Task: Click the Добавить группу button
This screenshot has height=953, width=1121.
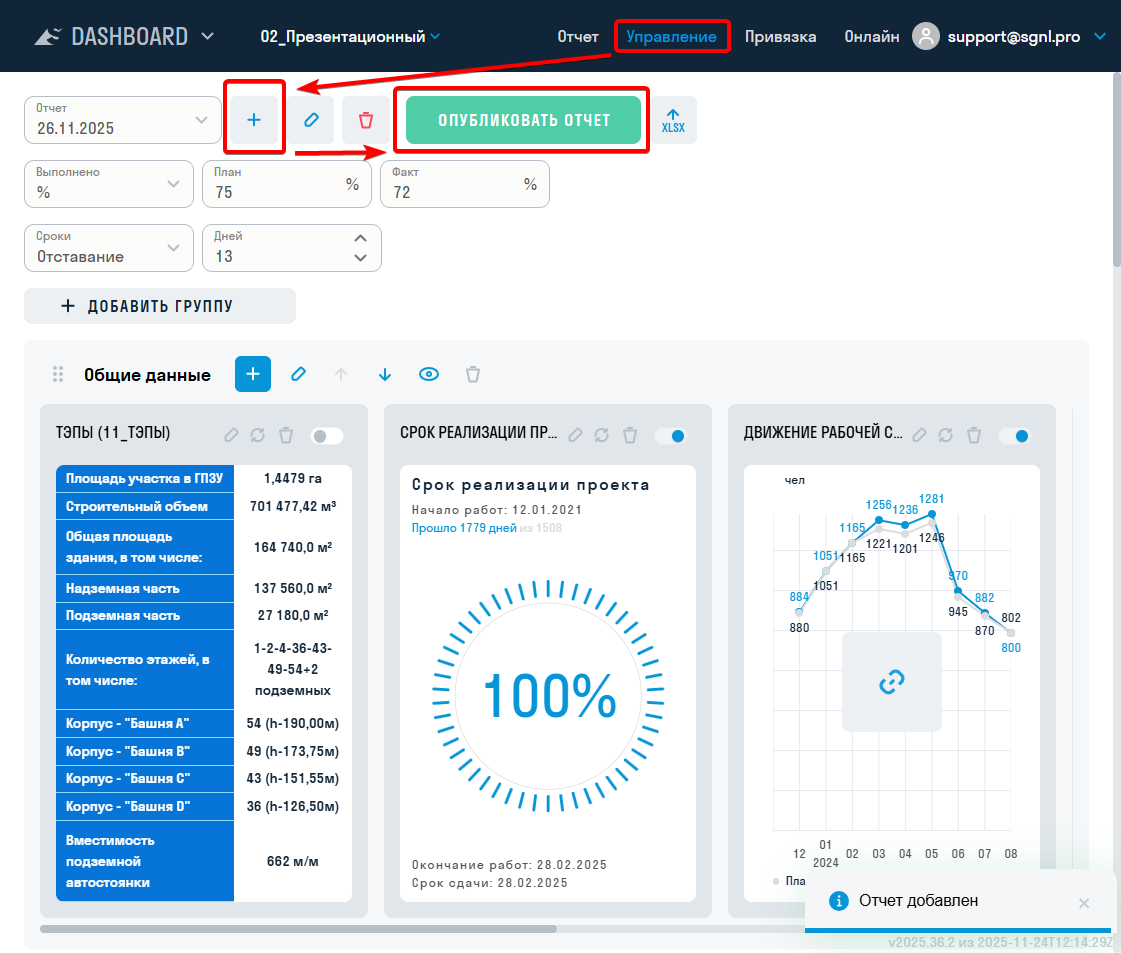Action: point(160,306)
